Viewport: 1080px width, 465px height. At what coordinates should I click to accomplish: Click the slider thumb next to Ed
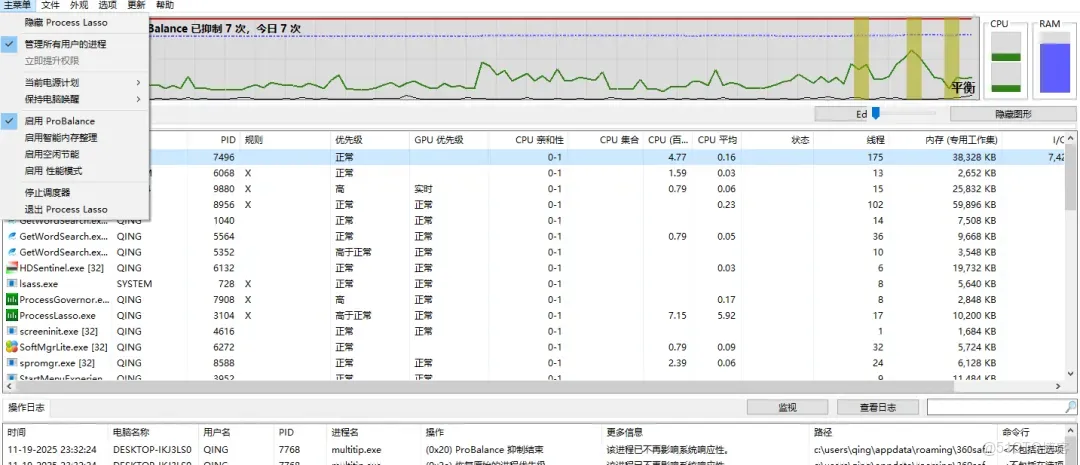tap(875, 114)
